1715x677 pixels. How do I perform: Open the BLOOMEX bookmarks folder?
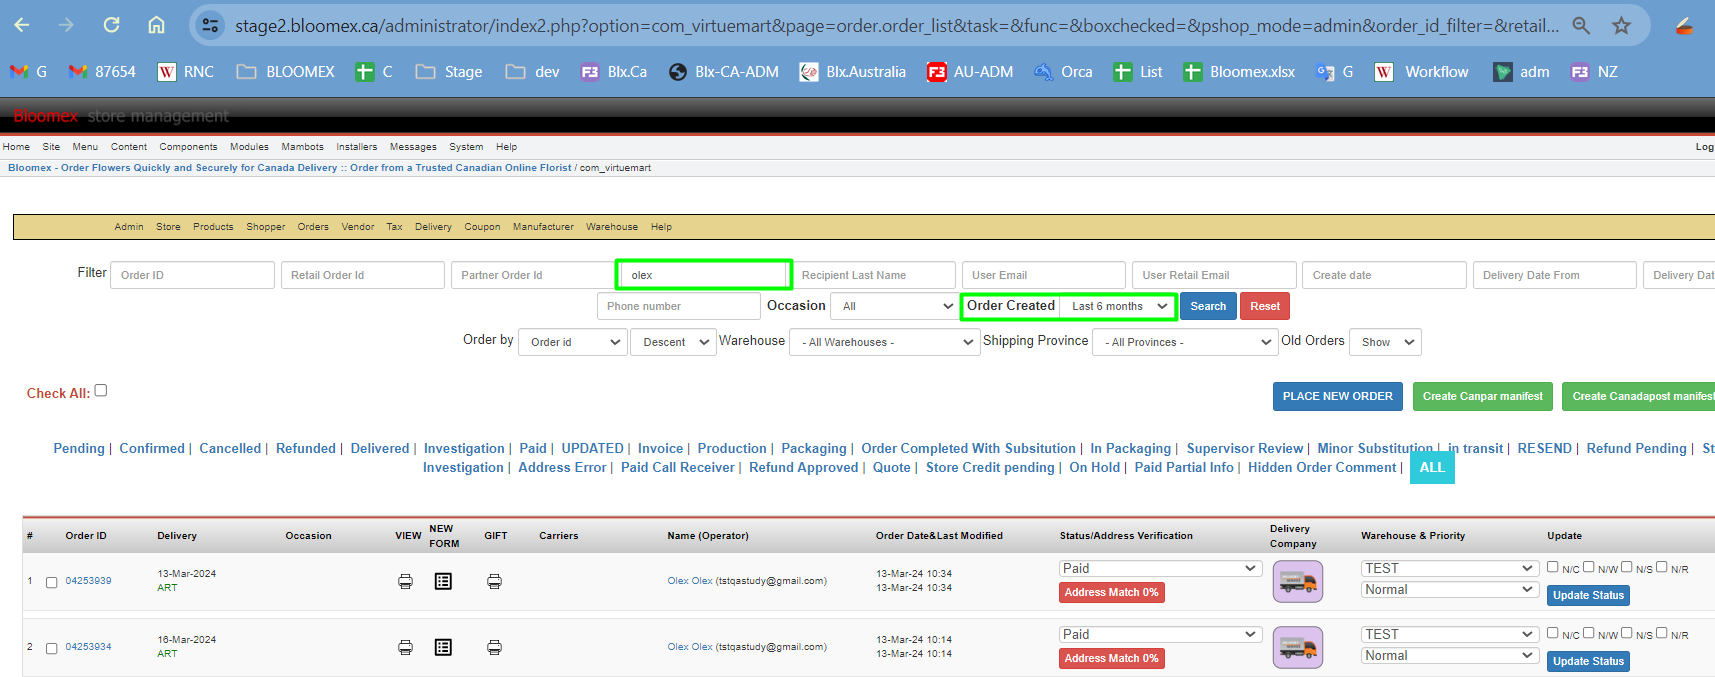point(286,71)
